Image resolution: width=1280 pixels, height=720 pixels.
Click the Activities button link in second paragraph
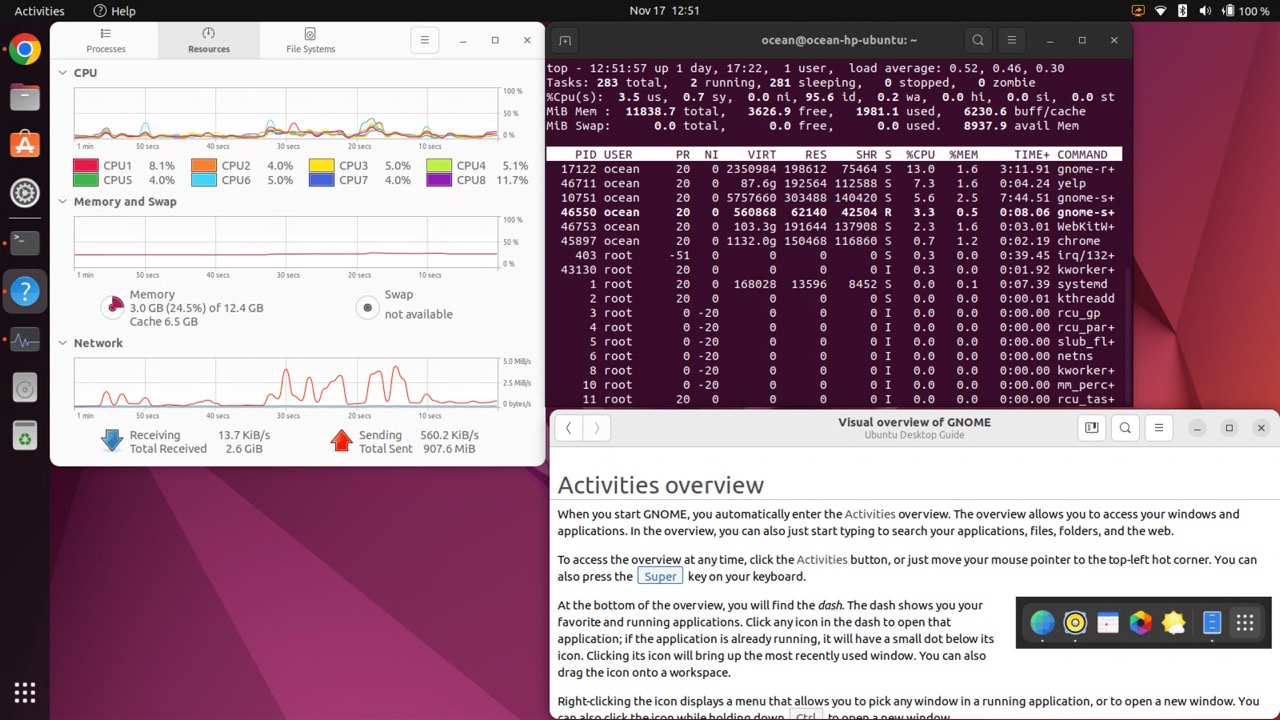pyautogui.click(x=822, y=560)
